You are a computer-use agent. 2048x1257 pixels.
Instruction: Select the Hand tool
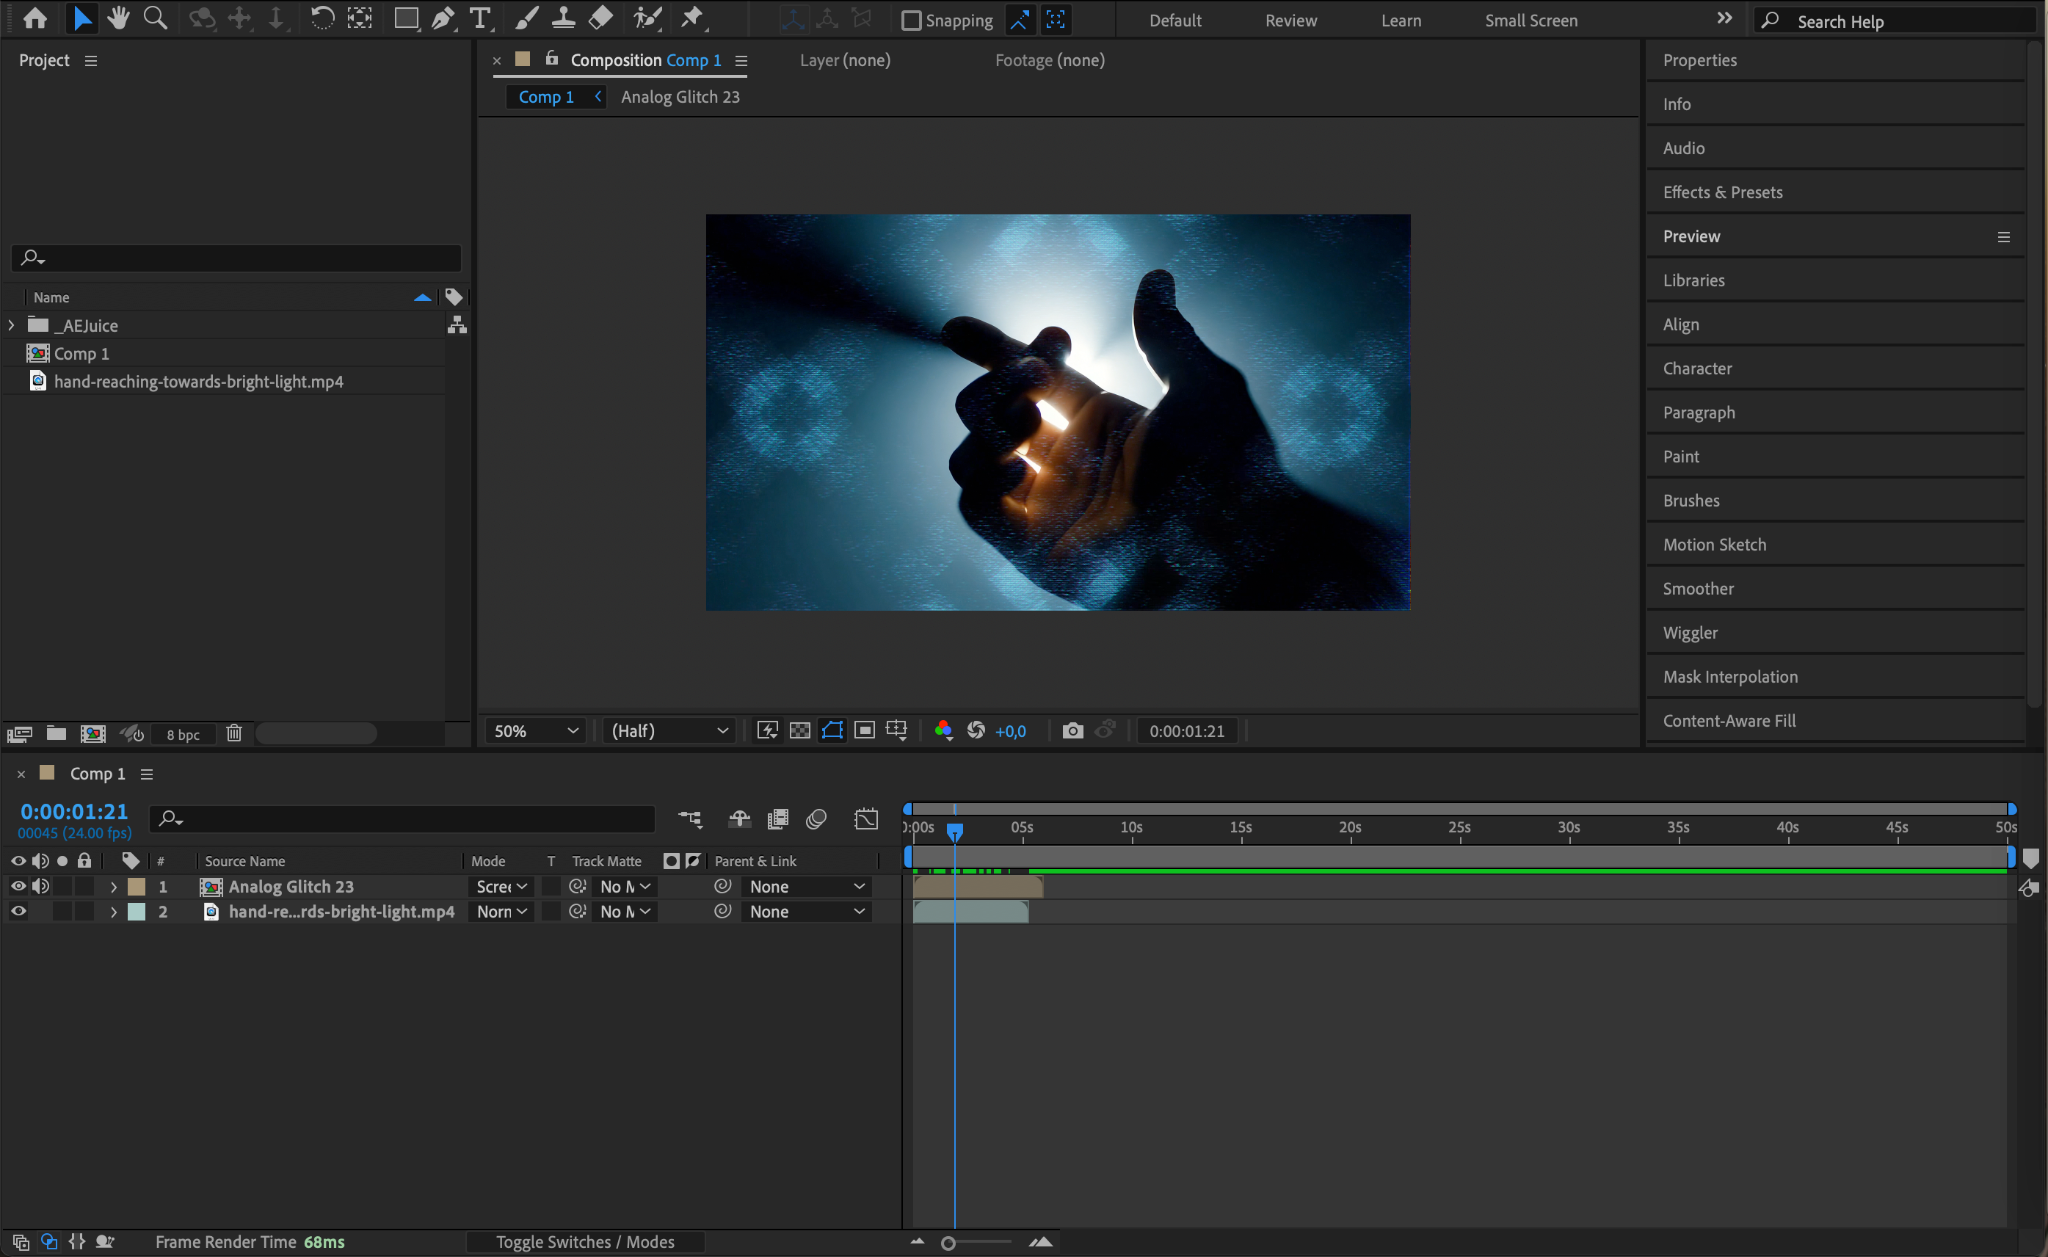click(118, 18)
